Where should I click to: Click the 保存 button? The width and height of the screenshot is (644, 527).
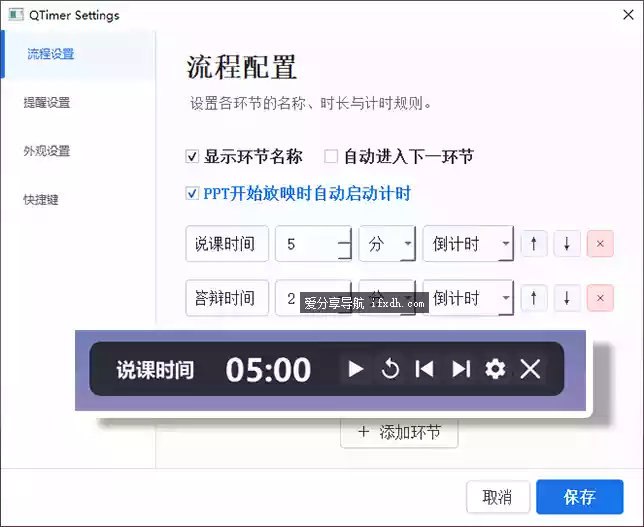580,497
